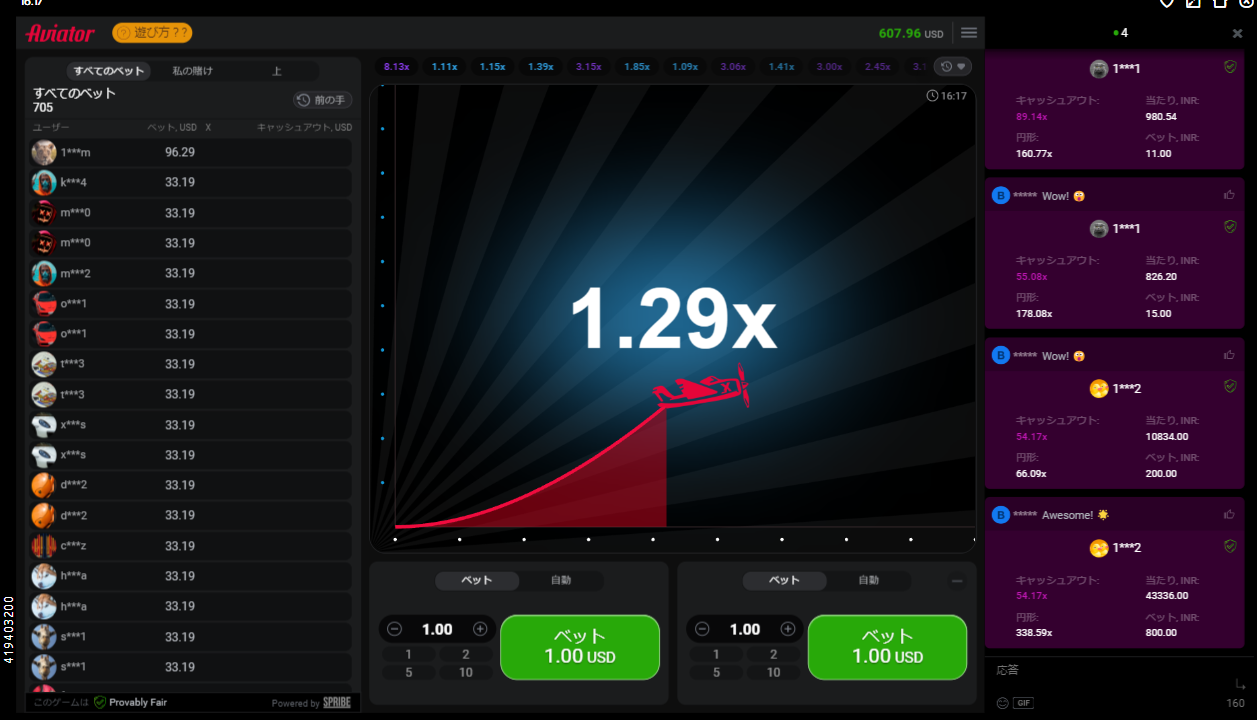Image resolution: width=1257 pixels, height=720 pixels.
Task: Open the emoji picker in chat
Action: click(x=1002, y=703)
